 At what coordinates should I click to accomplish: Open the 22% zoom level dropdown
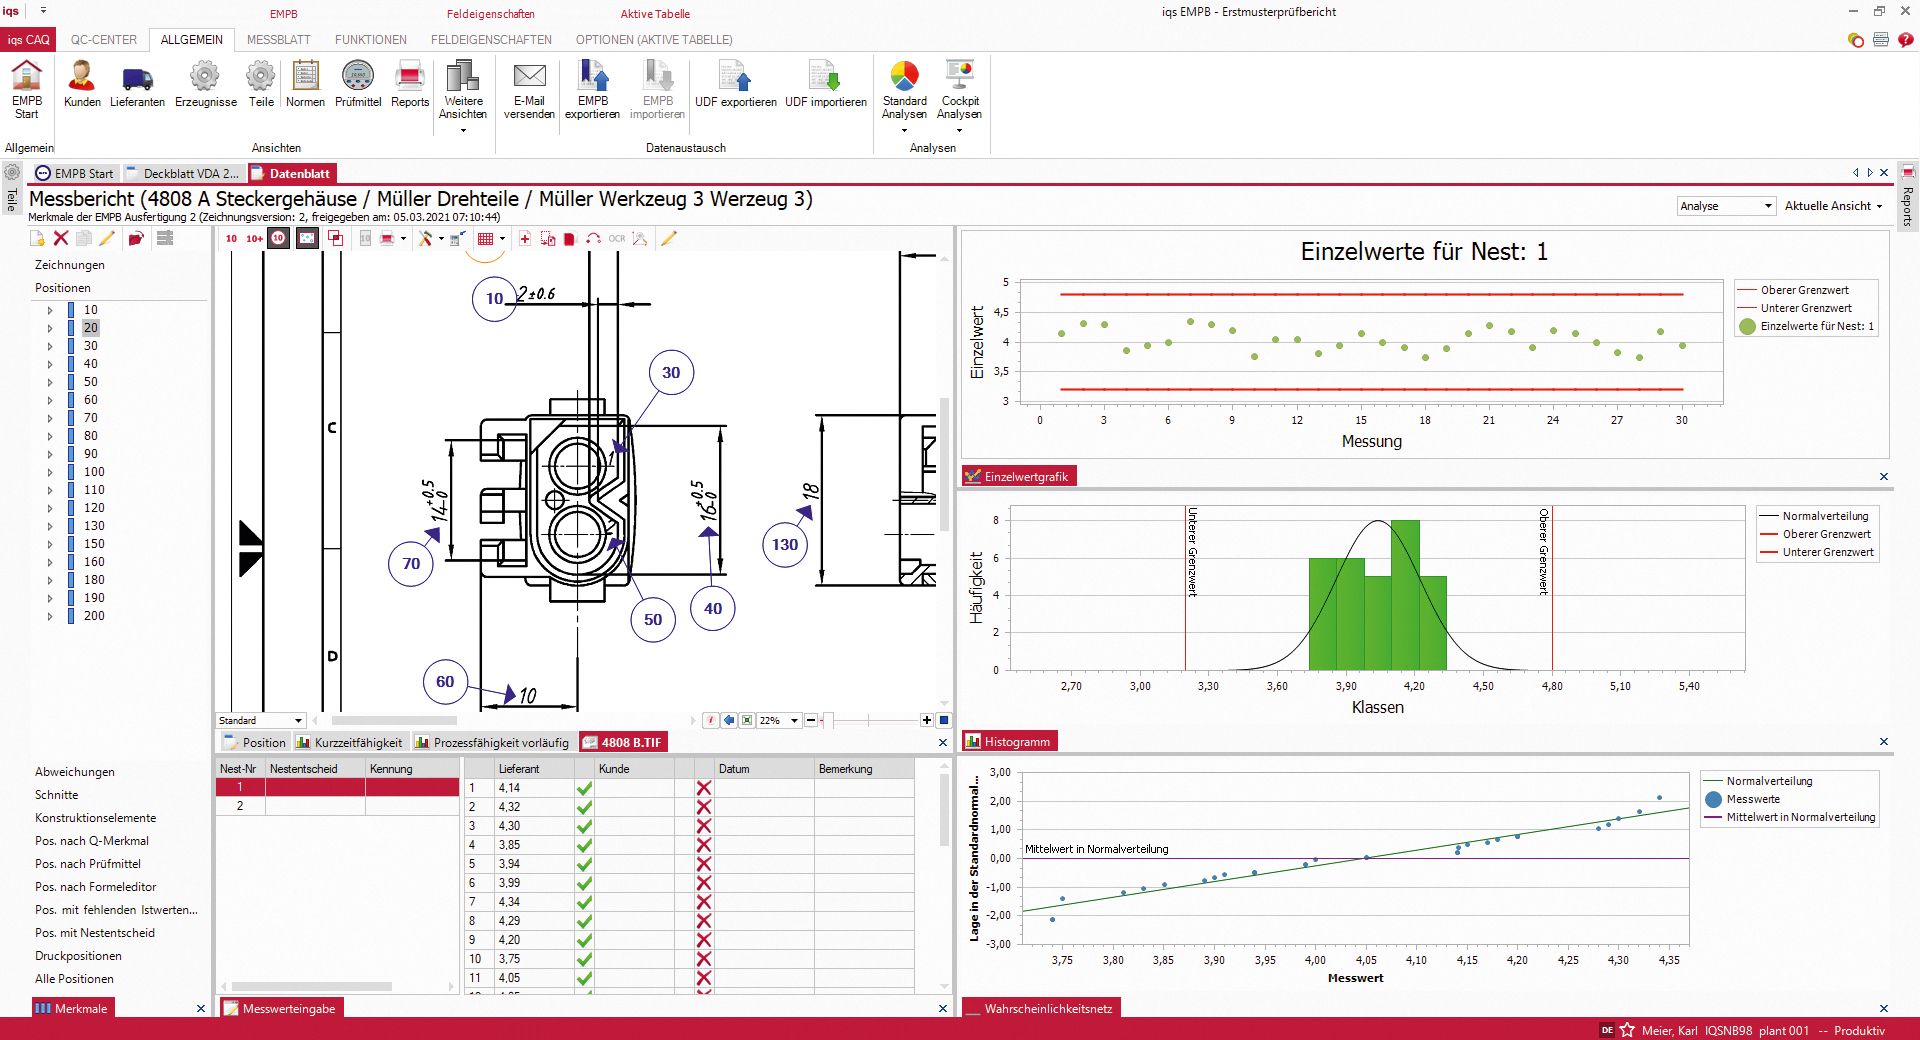click(794, 721)
